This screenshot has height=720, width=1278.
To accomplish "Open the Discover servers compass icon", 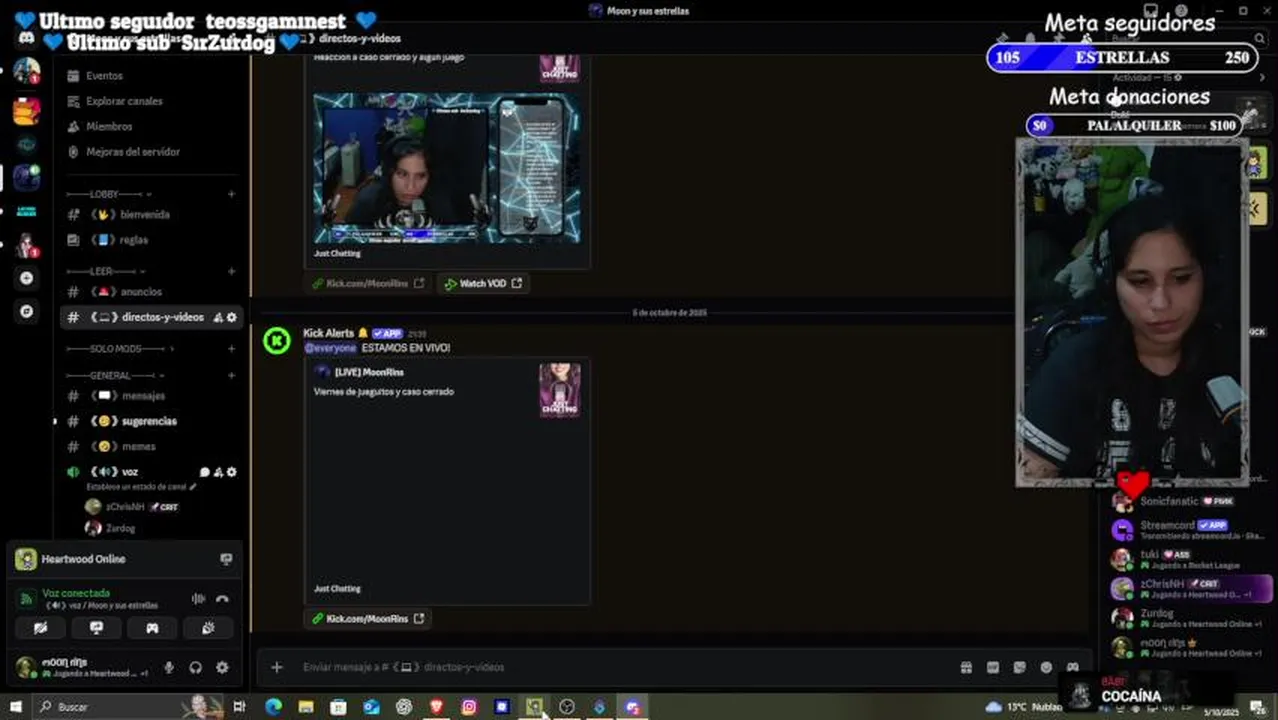I will point(27,311).
